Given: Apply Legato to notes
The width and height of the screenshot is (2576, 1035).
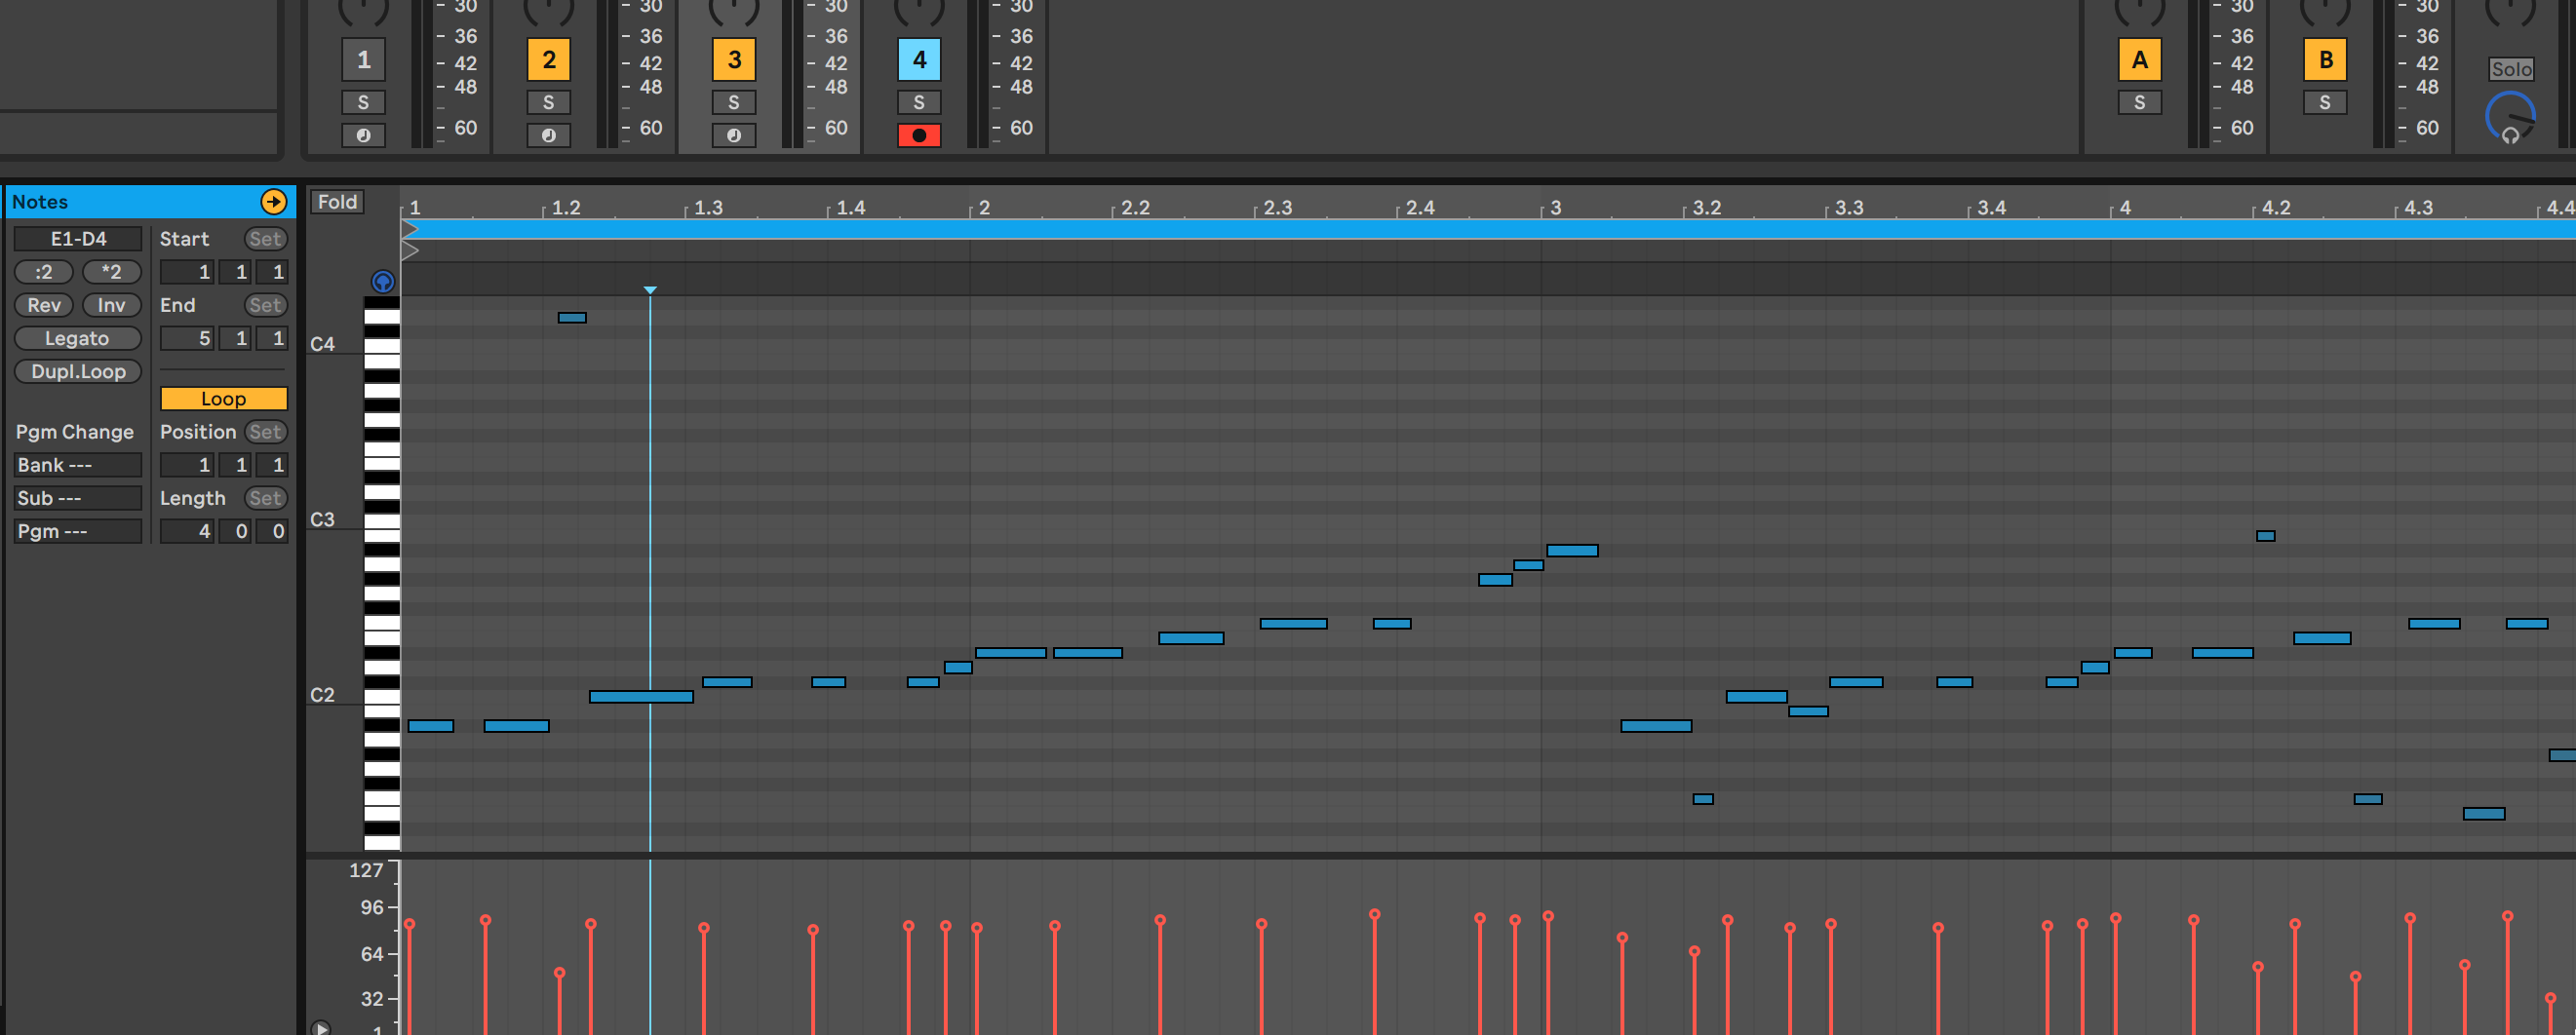Looking at the screenshot, I should tap(77, 338).
